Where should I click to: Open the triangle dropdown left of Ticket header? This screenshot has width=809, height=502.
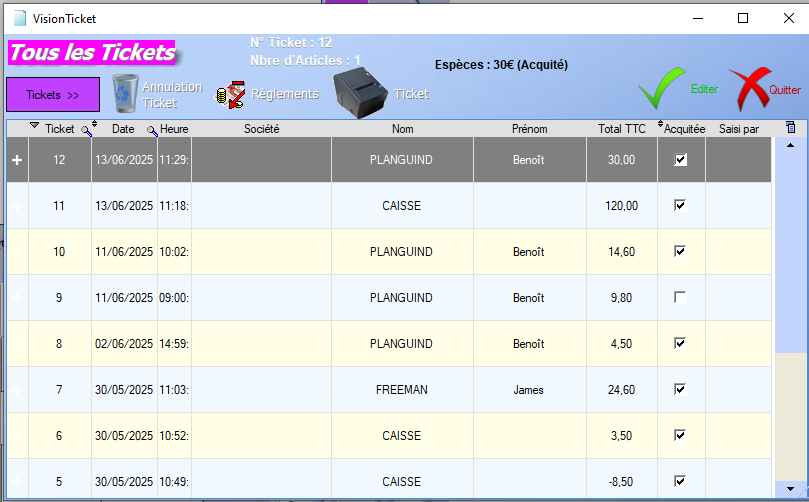click(x=35, y=126)
